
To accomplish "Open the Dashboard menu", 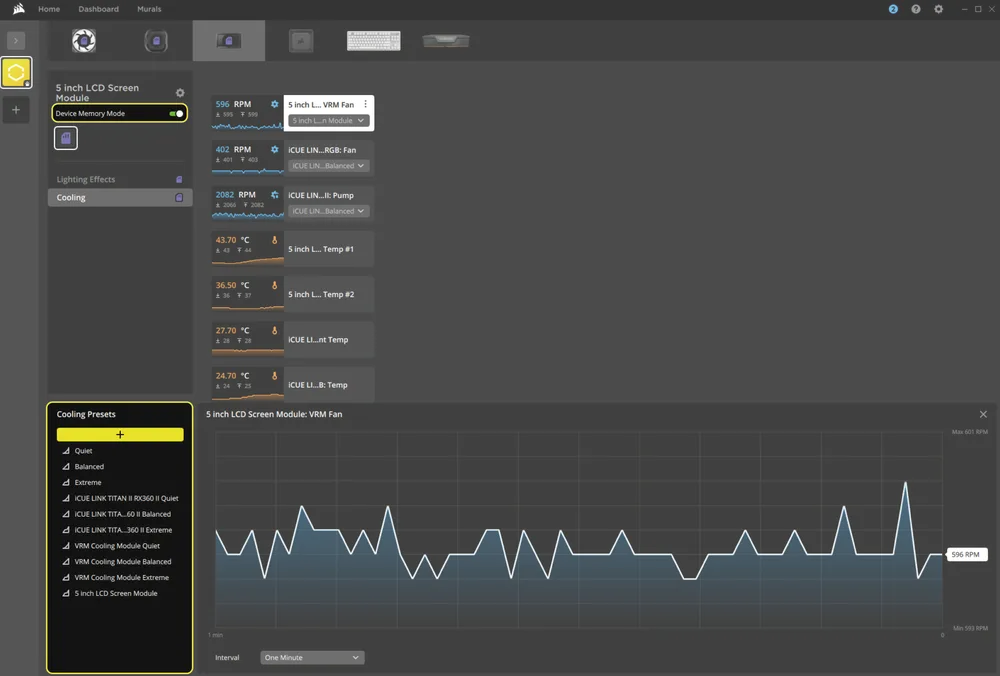I will [98, 9].
